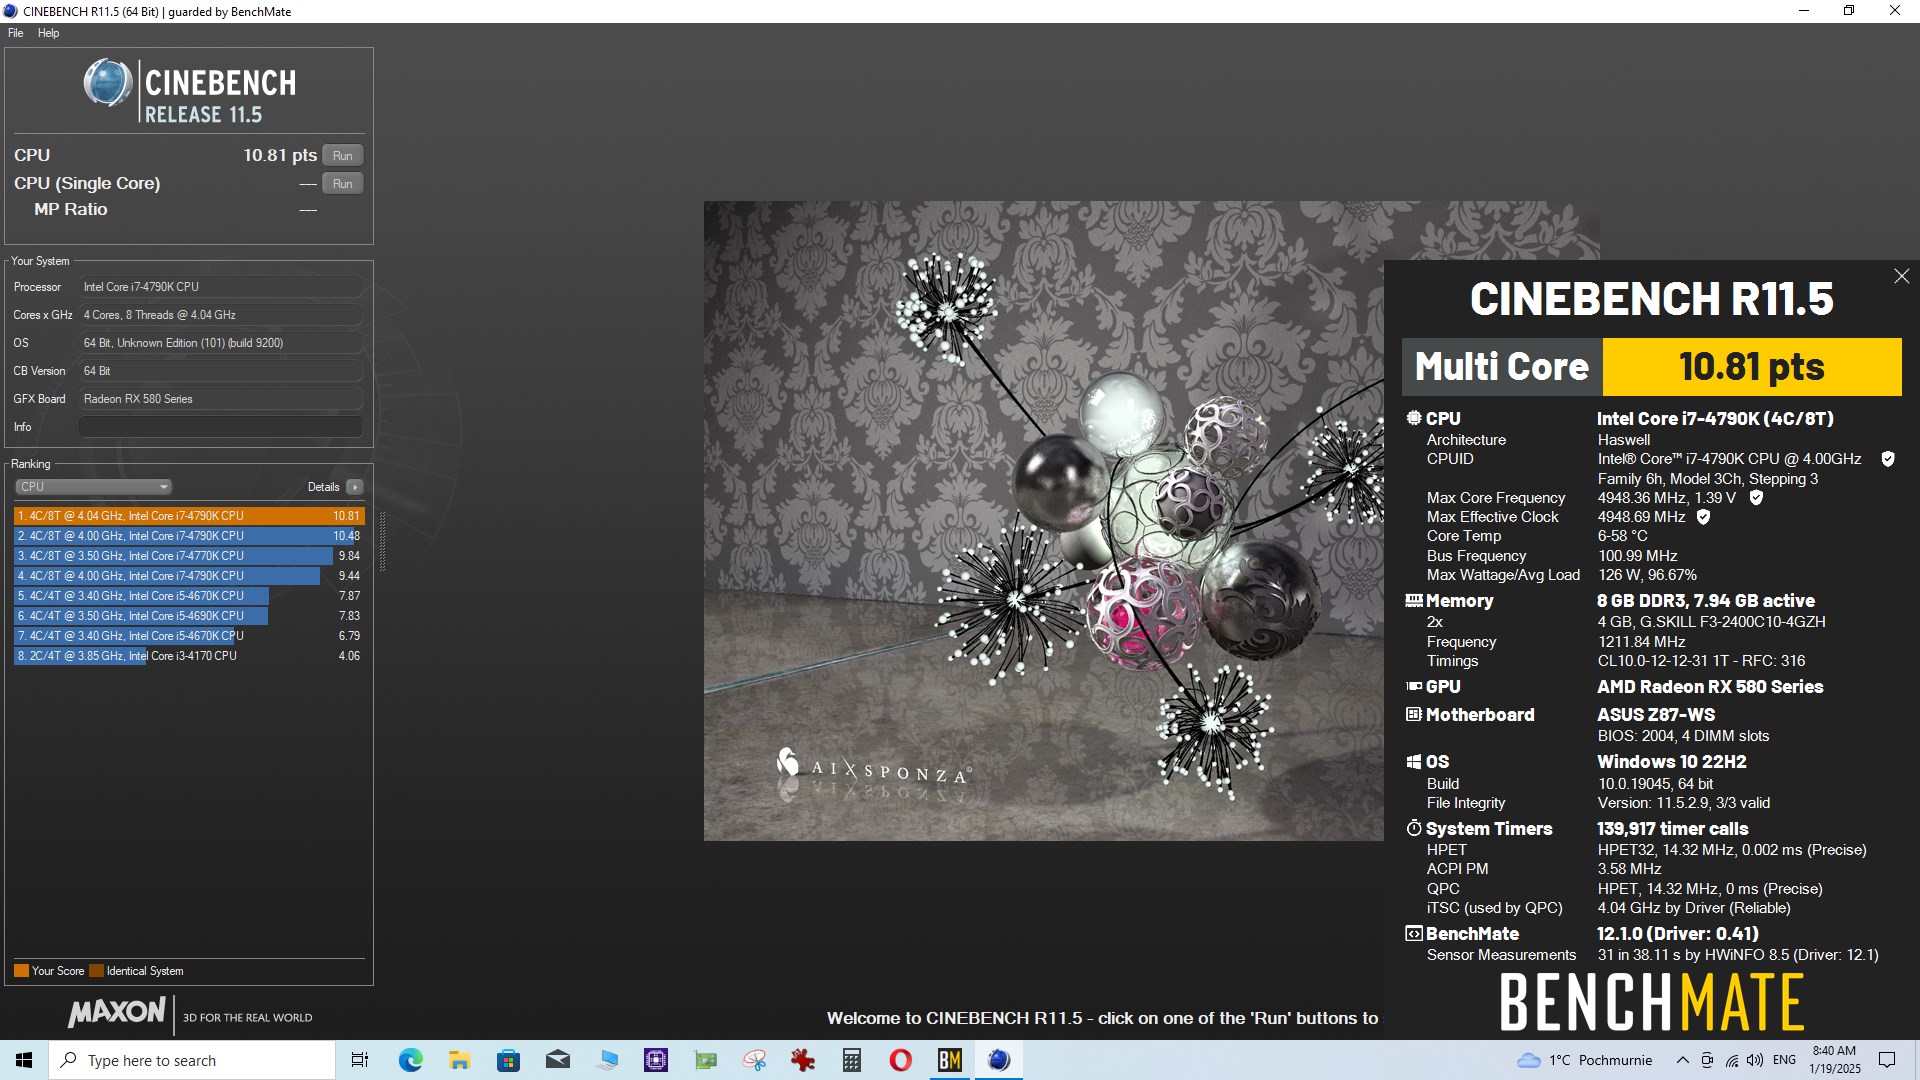1920x1080 pixels.
Task: Select ranking entry 4 scoring 9.44
Action: 189,576
